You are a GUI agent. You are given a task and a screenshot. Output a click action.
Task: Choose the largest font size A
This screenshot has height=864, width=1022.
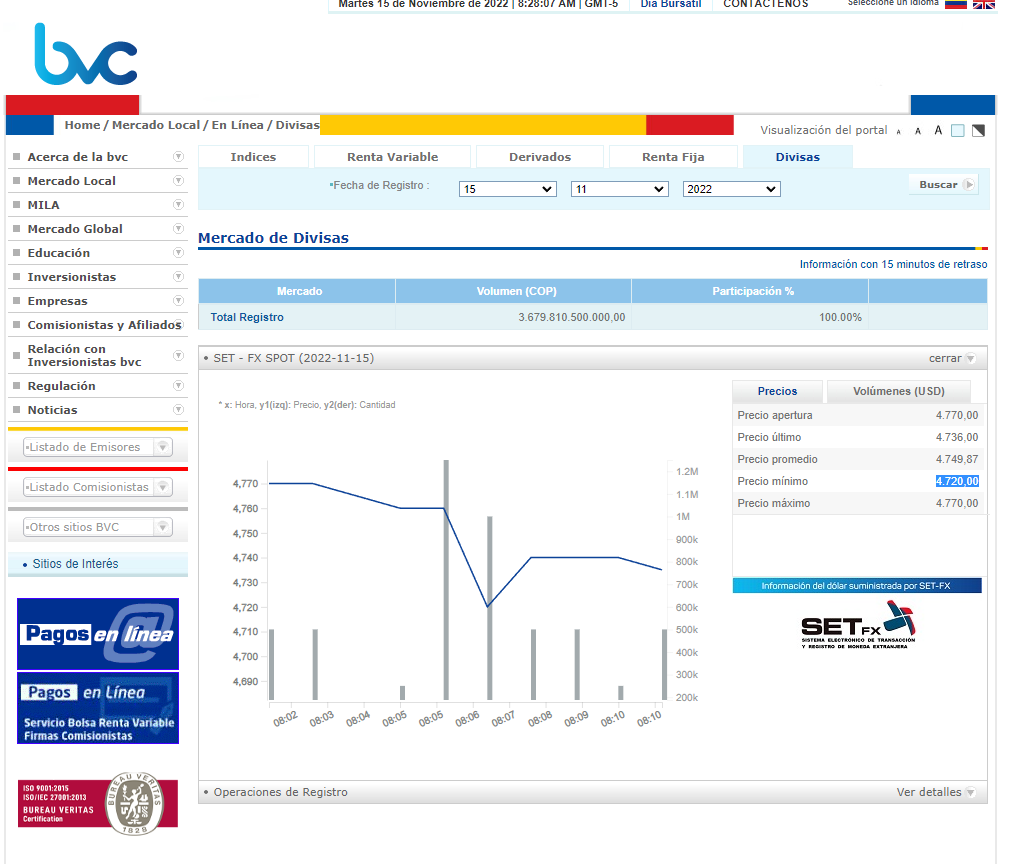point(938,130)
